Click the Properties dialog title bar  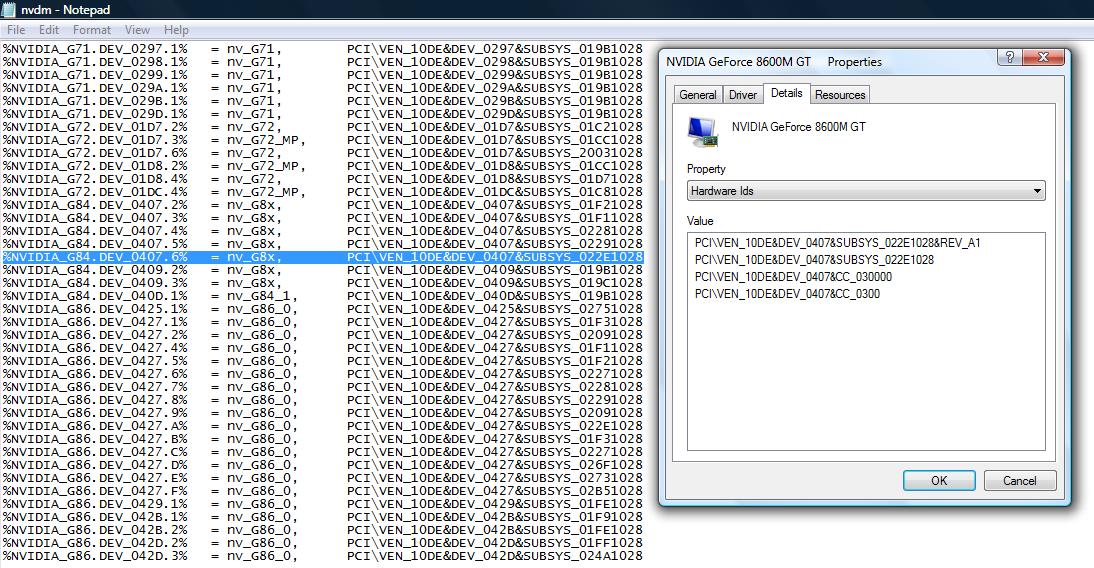(827, 61)
